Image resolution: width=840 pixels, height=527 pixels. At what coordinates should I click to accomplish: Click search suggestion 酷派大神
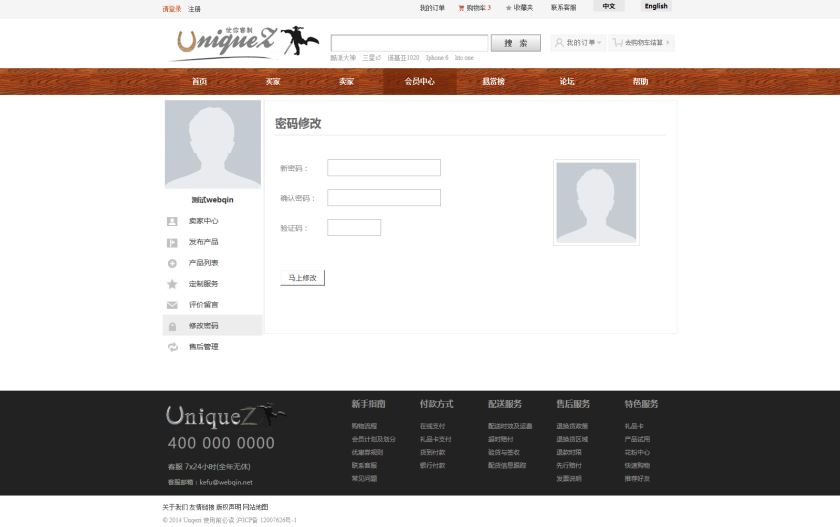click(343, 58)
